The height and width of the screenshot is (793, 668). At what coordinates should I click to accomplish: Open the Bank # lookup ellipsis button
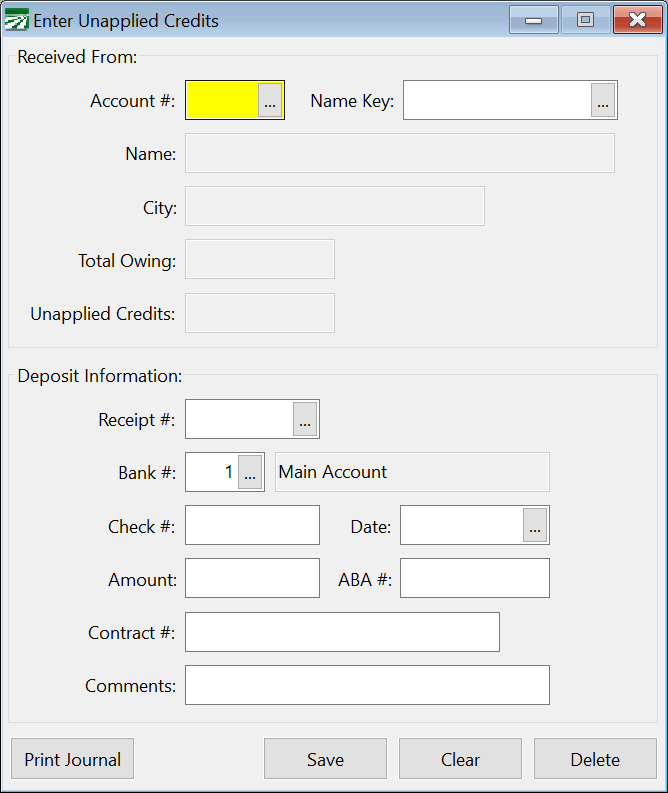(250, 472)
